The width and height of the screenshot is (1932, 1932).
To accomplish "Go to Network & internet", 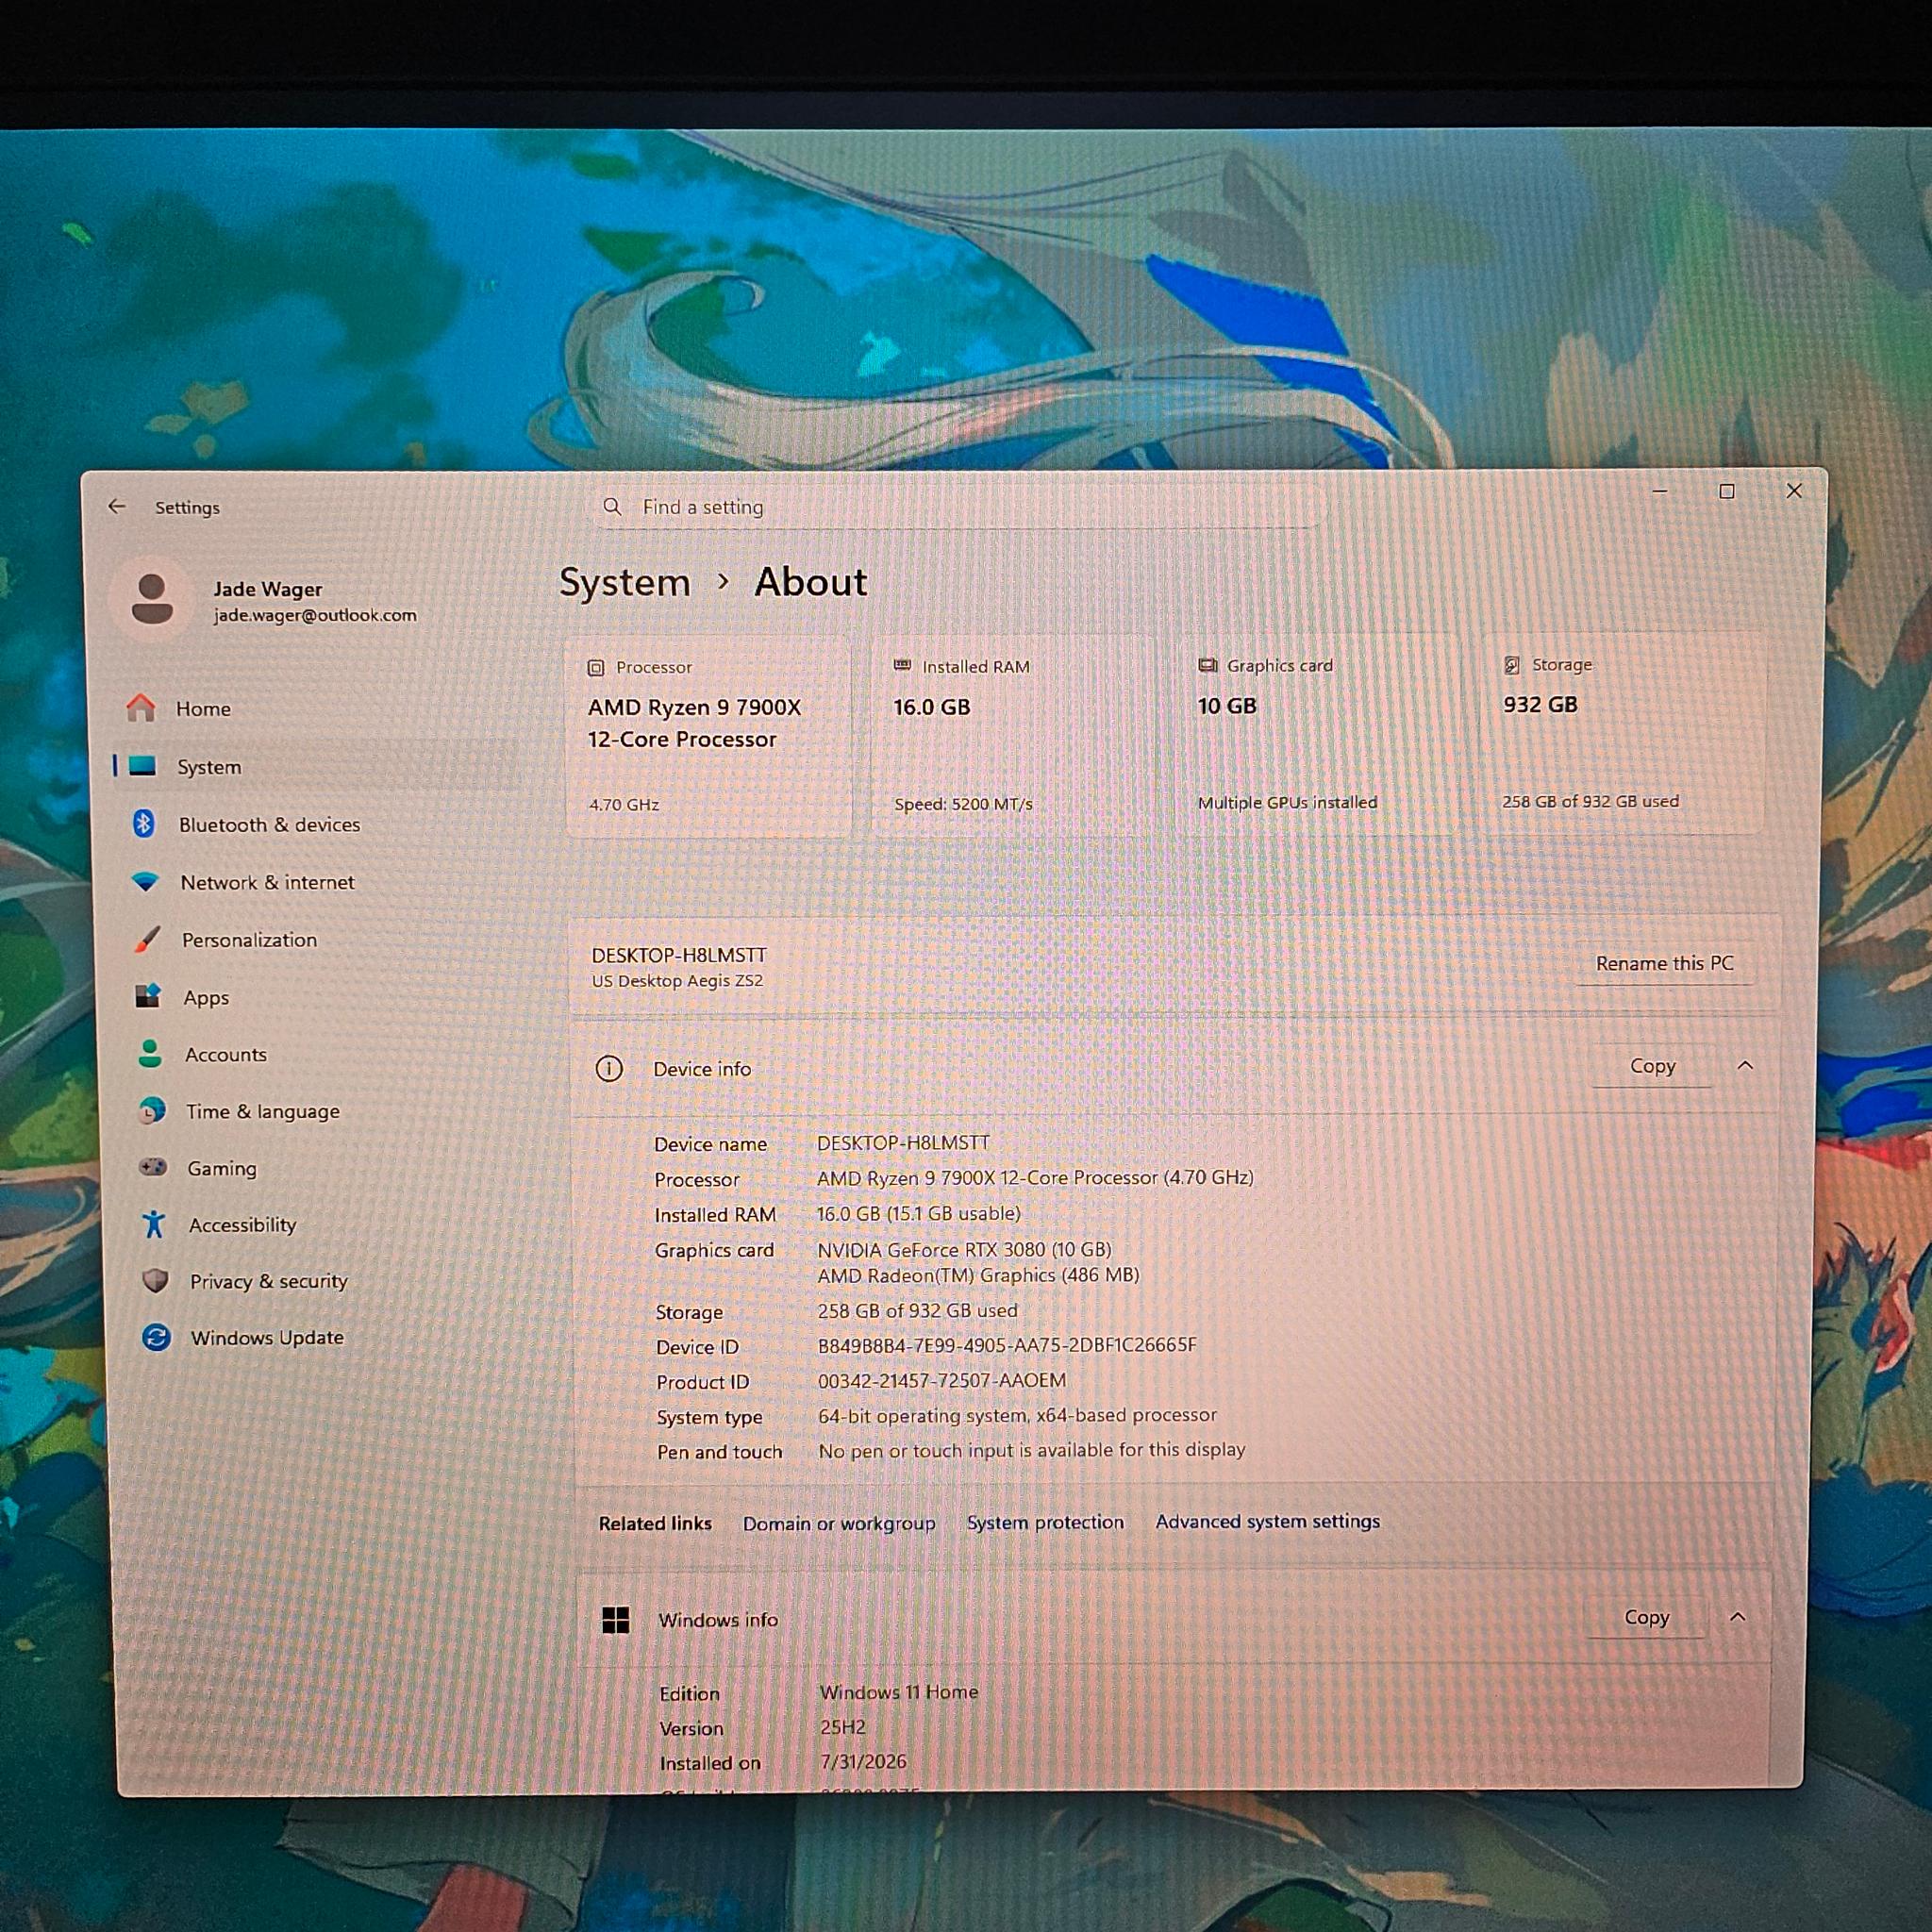I will click(320, 882).
